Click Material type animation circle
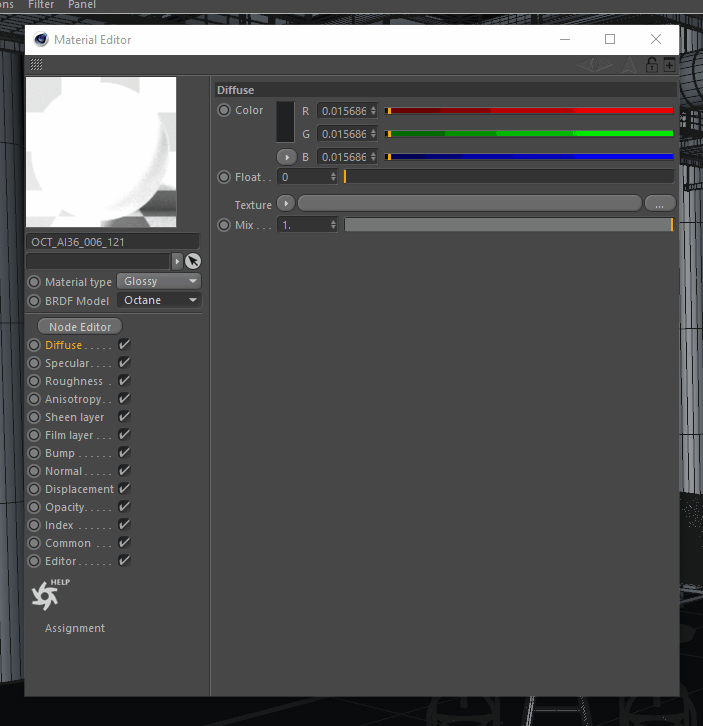Image resolution: width=703 pixels, height=726 pixels. click(34, 282)
